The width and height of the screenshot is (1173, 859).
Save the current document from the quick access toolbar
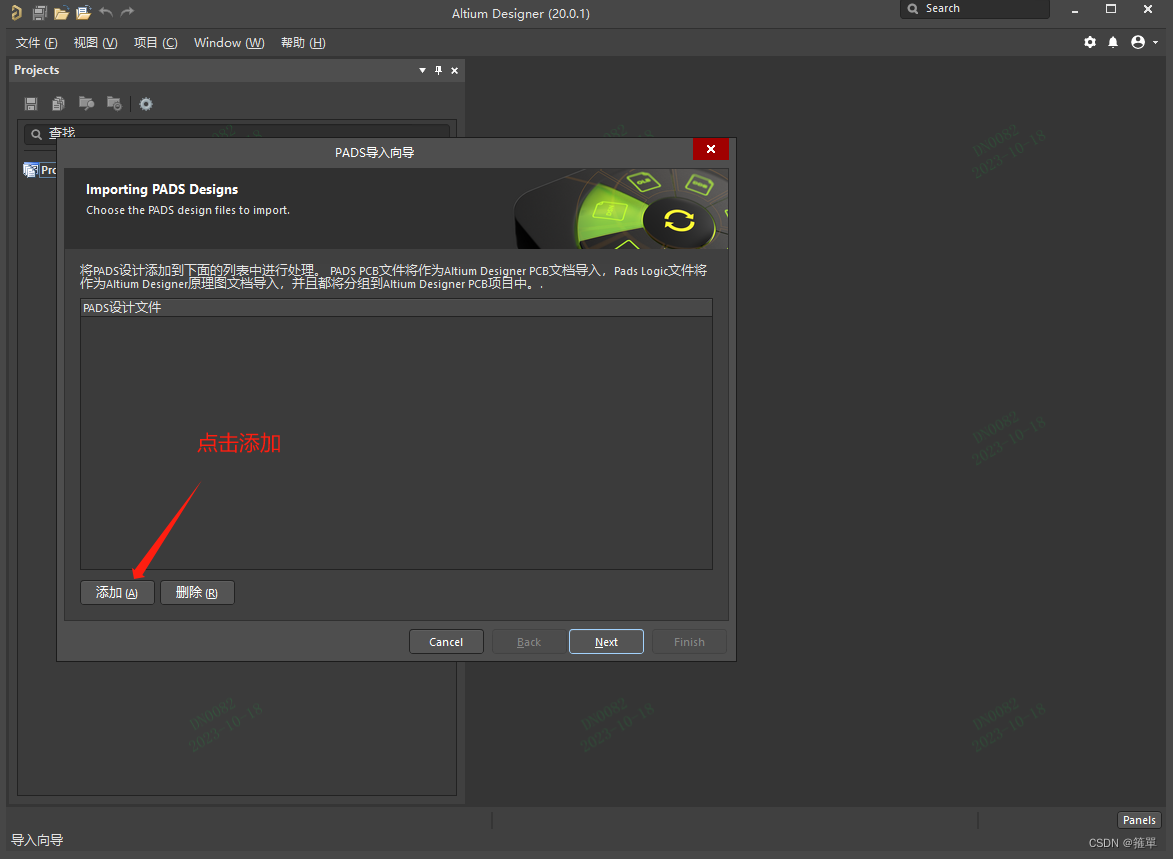tap(39, 12)
